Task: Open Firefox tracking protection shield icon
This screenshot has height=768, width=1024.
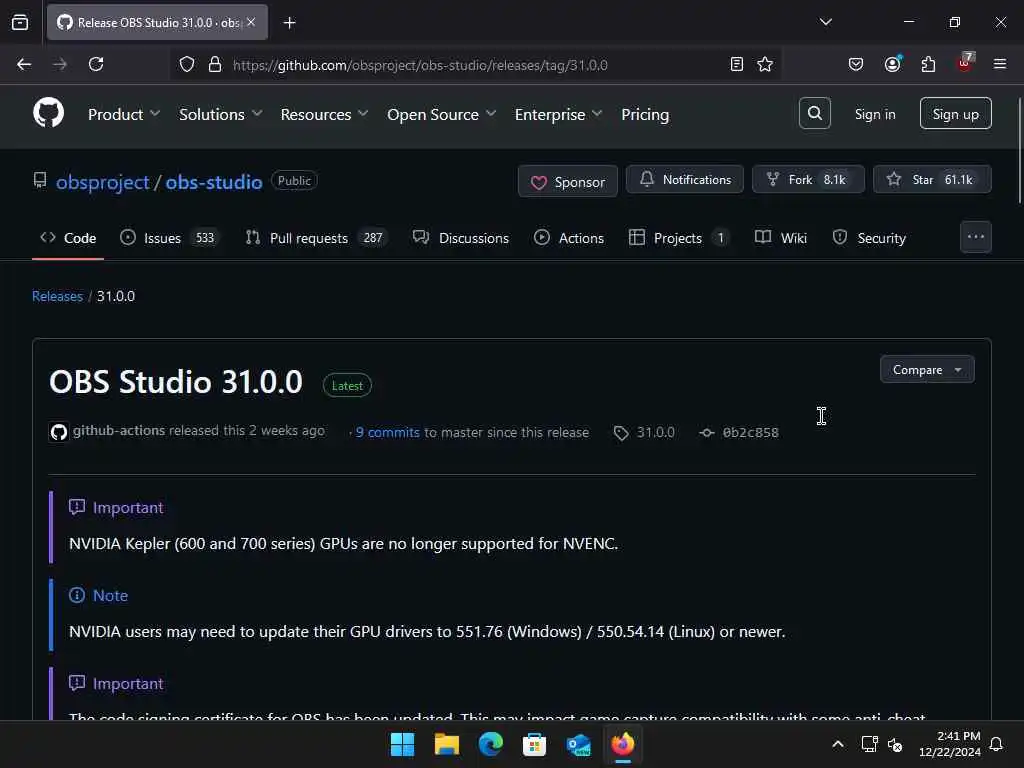Action: [187, 65]
